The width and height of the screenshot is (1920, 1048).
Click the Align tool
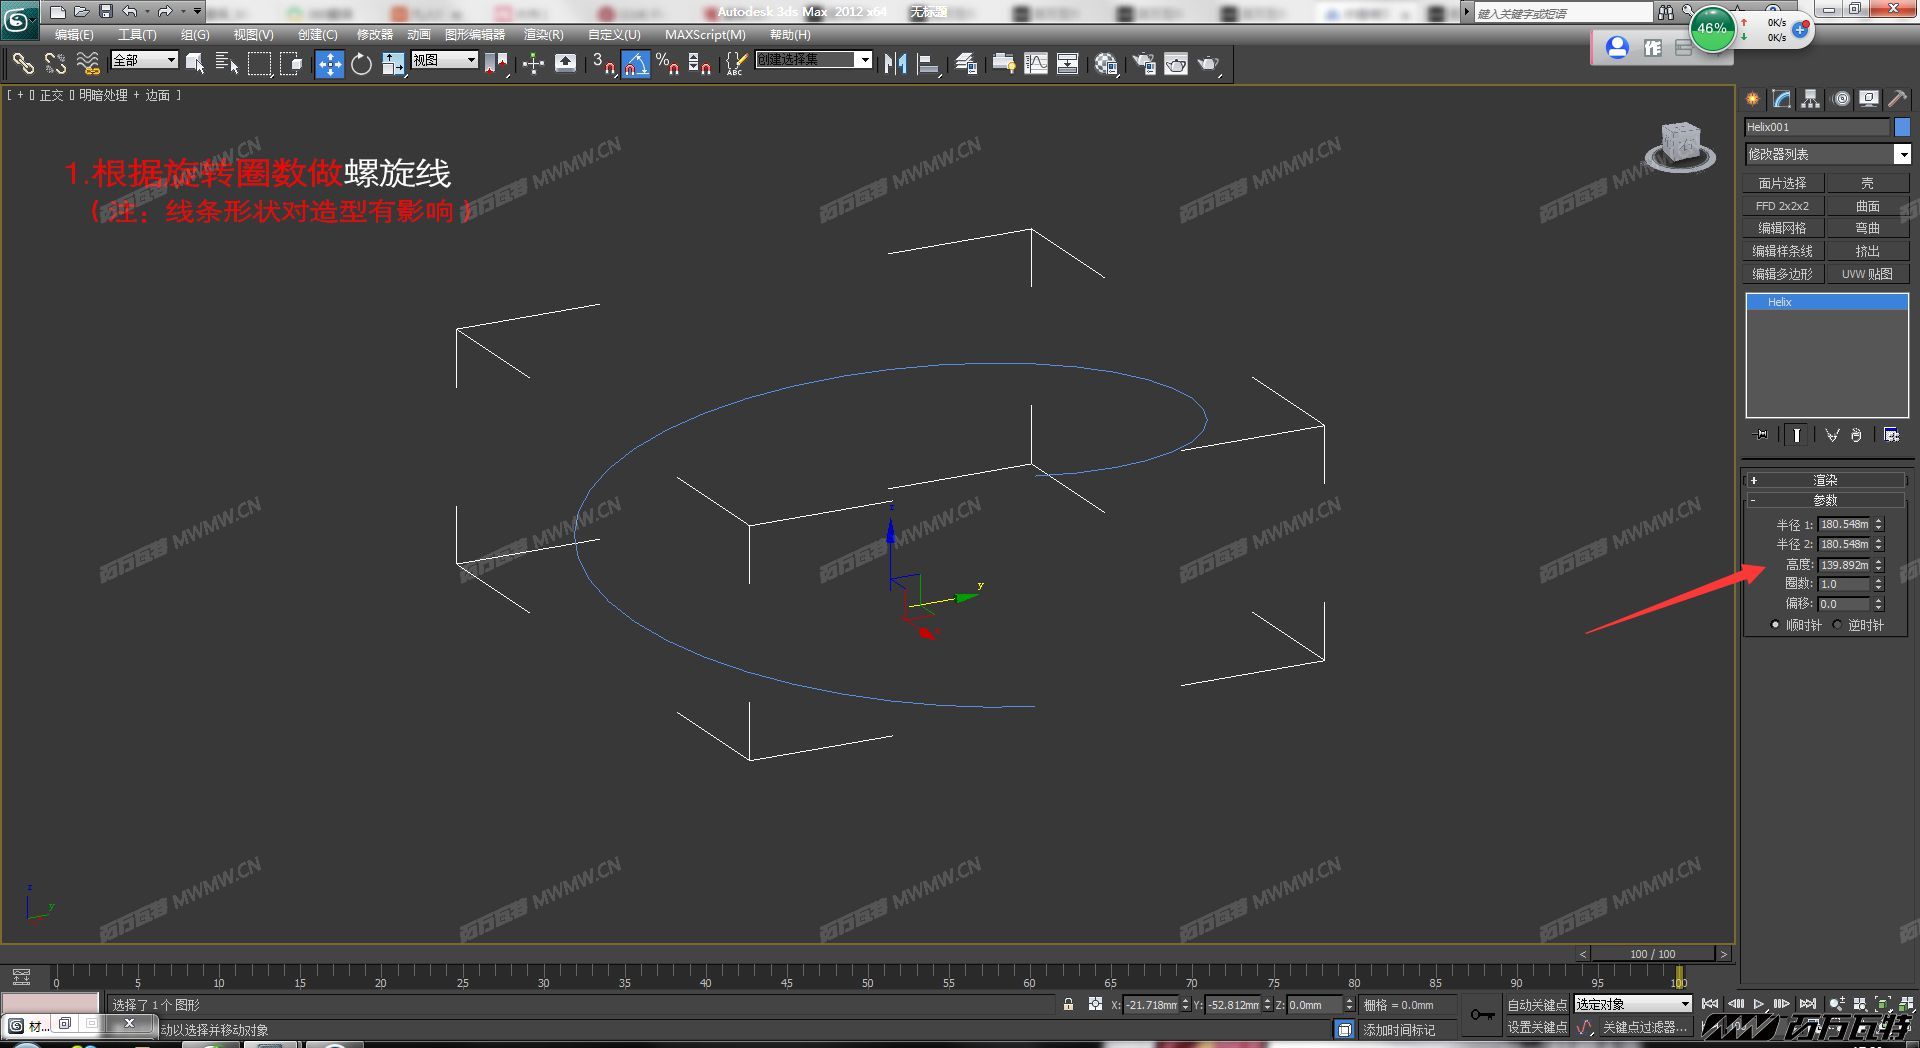[928, 64]
